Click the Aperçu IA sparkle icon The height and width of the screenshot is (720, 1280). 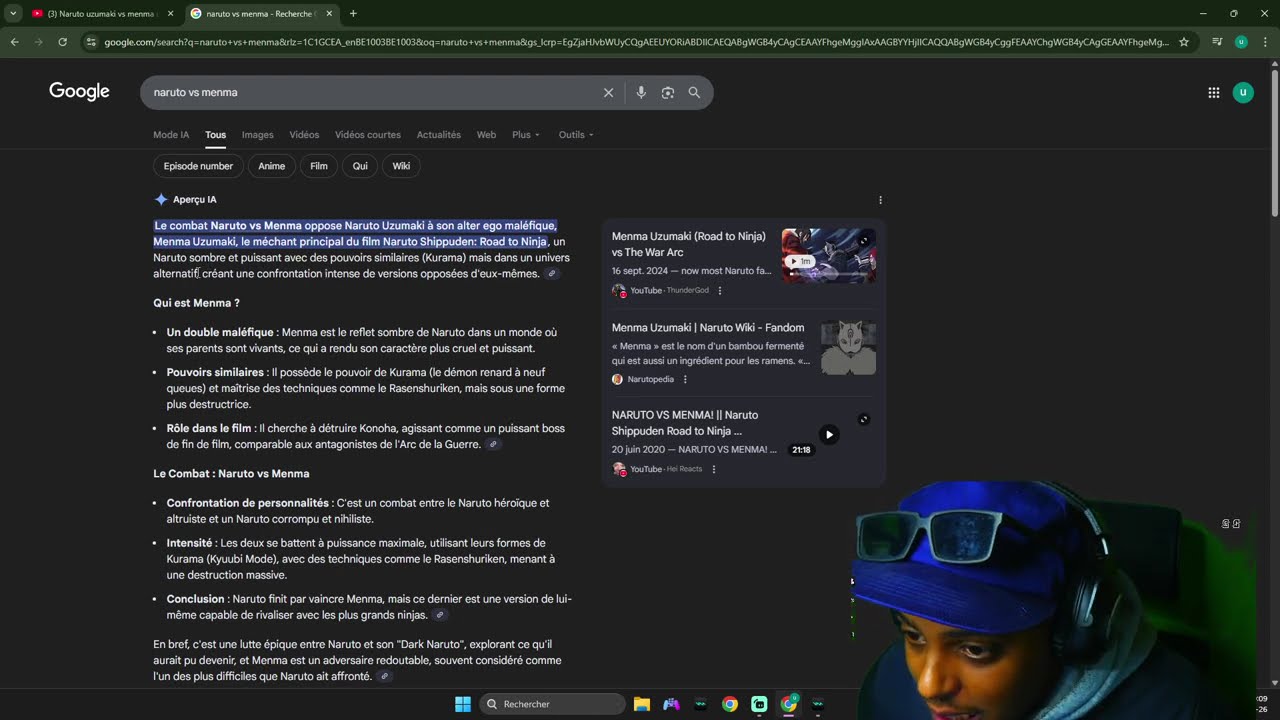161,200
